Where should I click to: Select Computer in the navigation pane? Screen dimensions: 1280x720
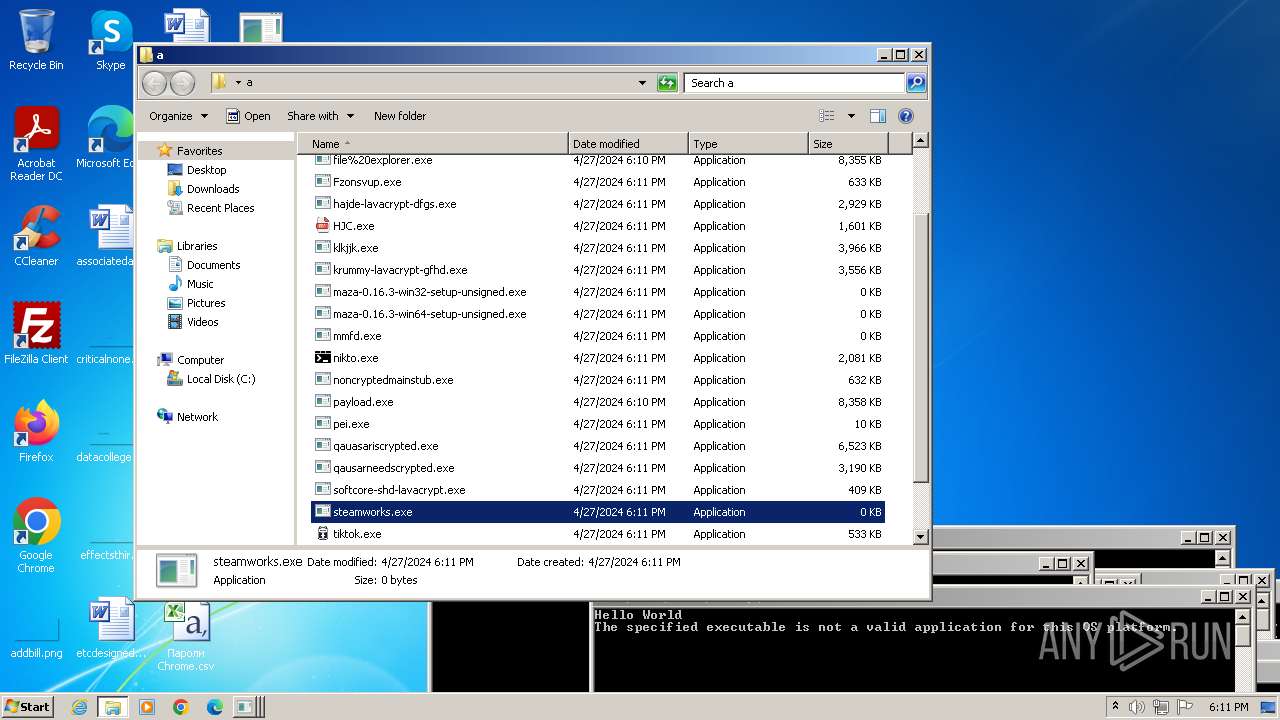coord(200,360)
